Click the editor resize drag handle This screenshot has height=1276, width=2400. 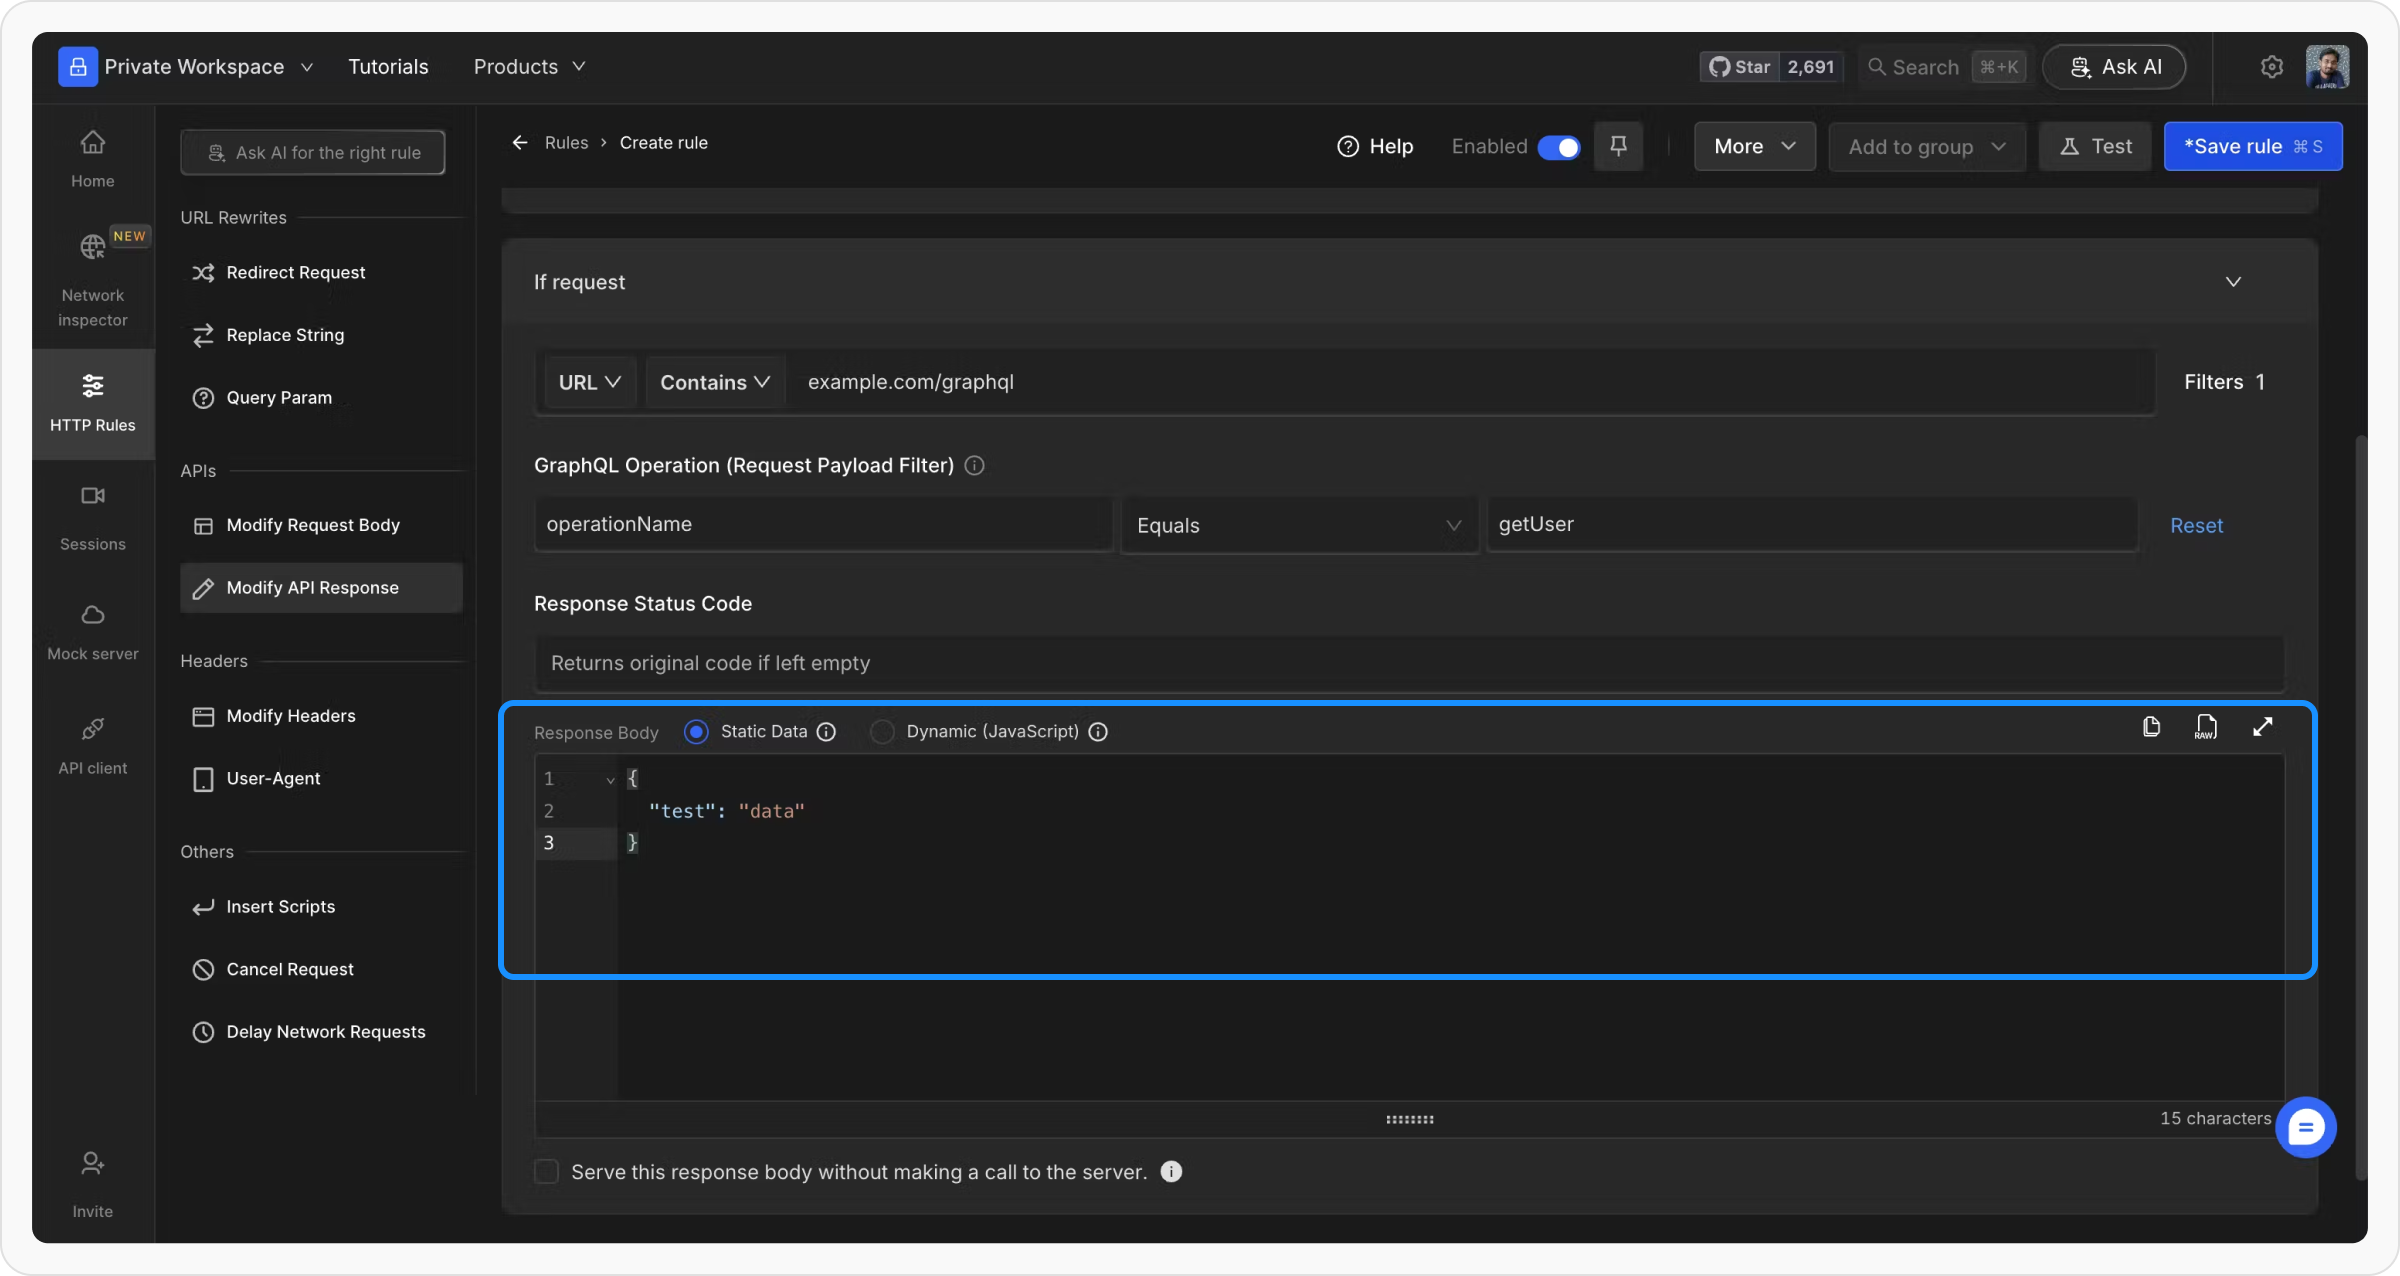[x=1409, y=1119]
